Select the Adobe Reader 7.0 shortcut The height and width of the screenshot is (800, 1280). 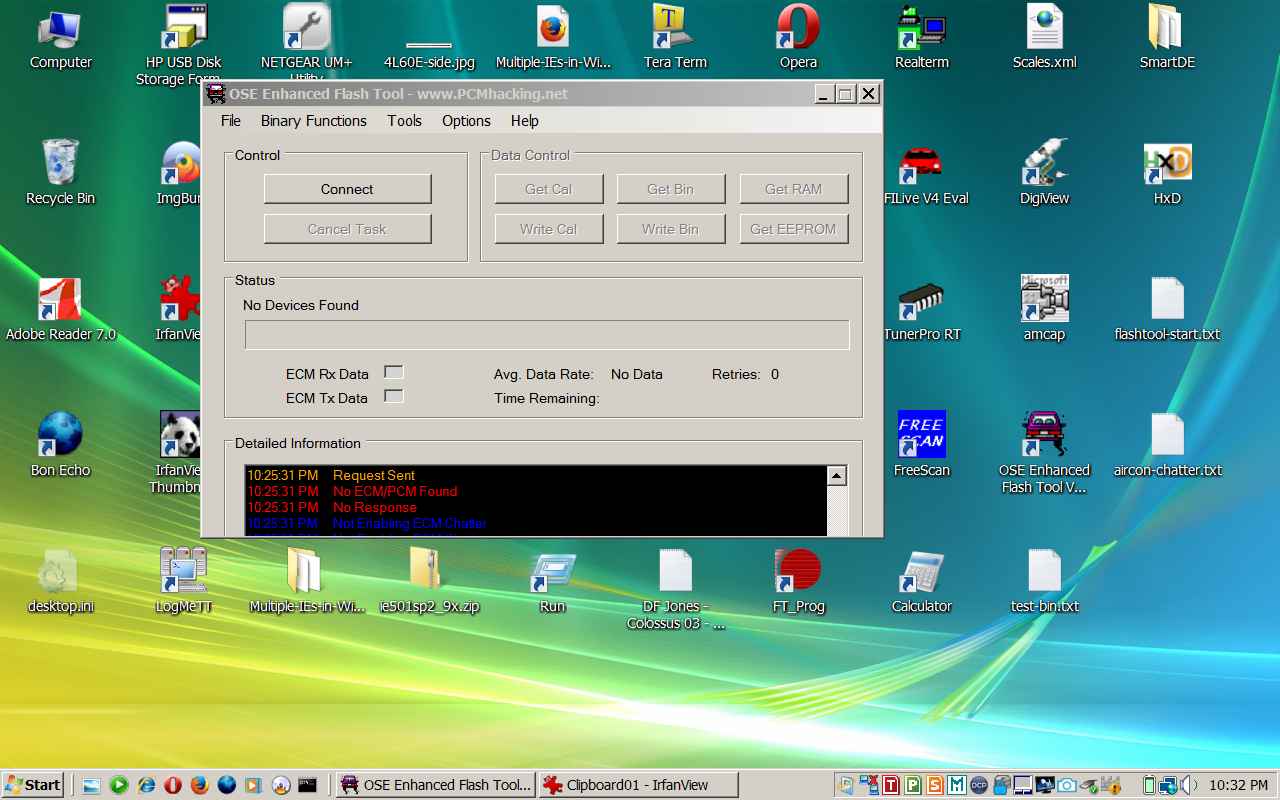[60, 311]
